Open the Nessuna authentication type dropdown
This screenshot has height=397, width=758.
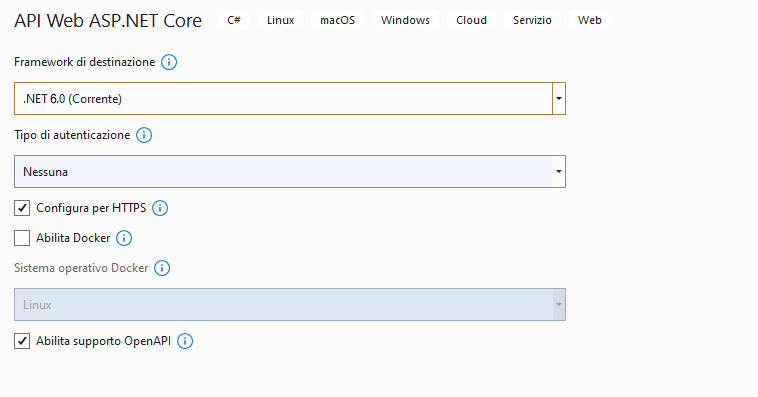pyautogui.click(x=290, y=172)
